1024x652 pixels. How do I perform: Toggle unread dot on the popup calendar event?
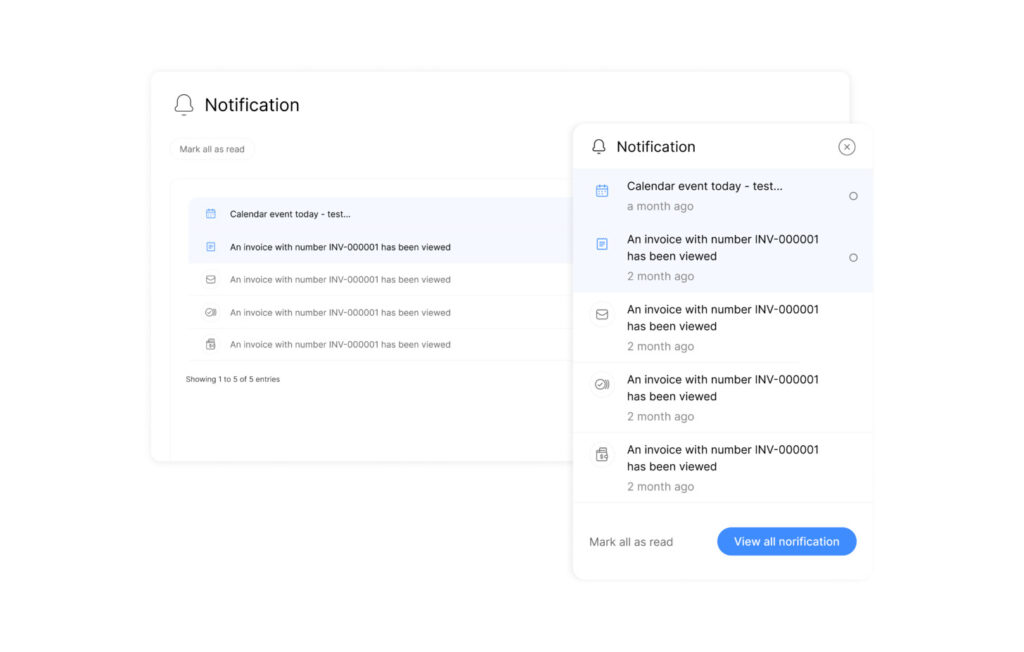tap(853, 196)
